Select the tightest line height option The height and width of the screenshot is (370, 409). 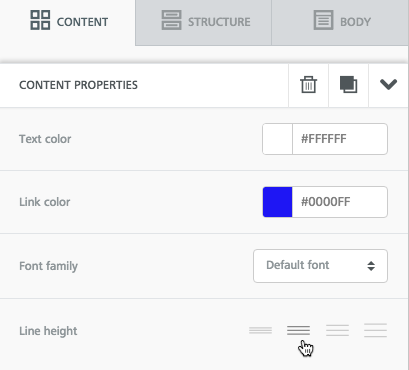pyautogui.click(x=260, y=330)
